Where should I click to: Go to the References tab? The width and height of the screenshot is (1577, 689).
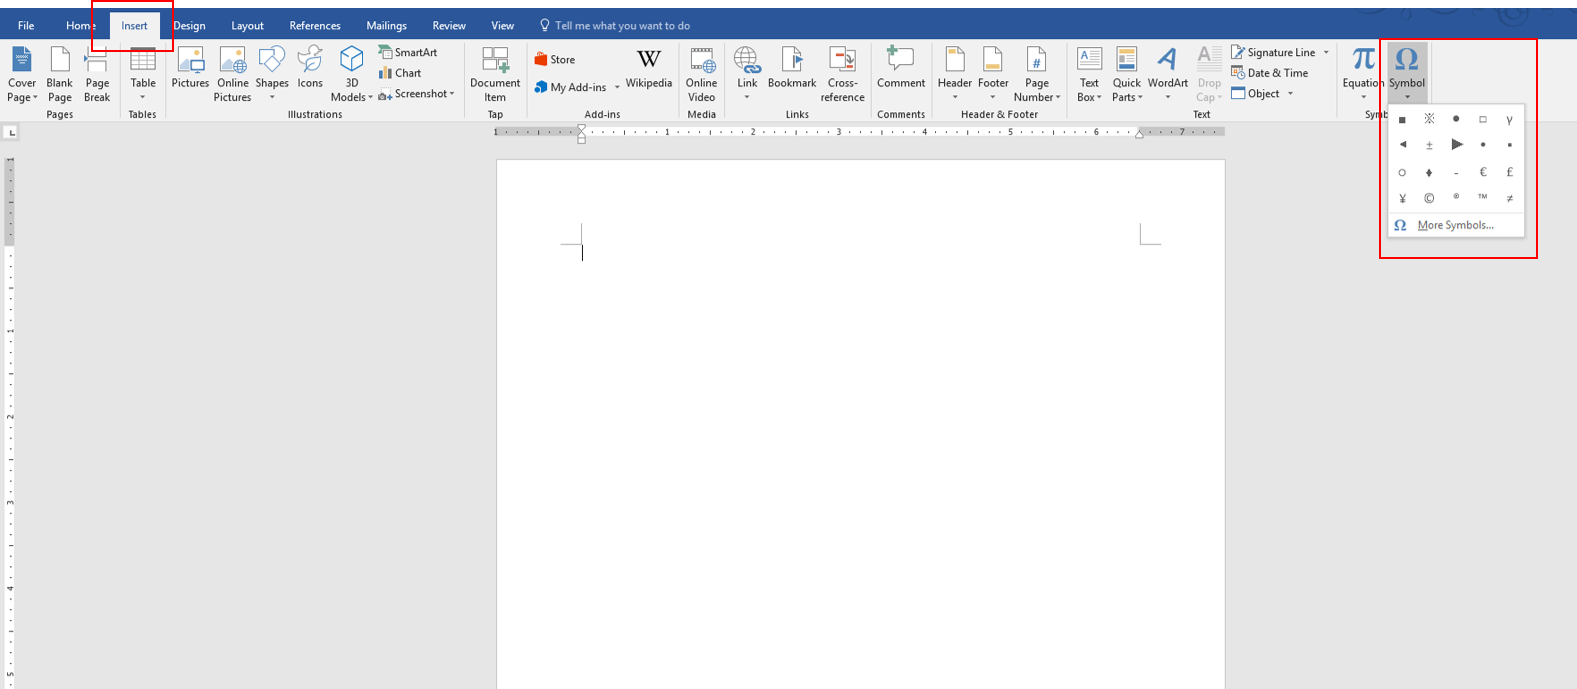[x=315, y=26]
